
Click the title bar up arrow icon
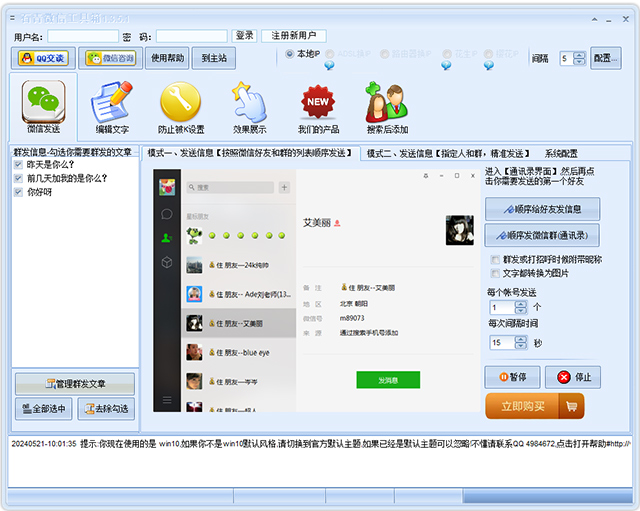(x=595, y=19)
